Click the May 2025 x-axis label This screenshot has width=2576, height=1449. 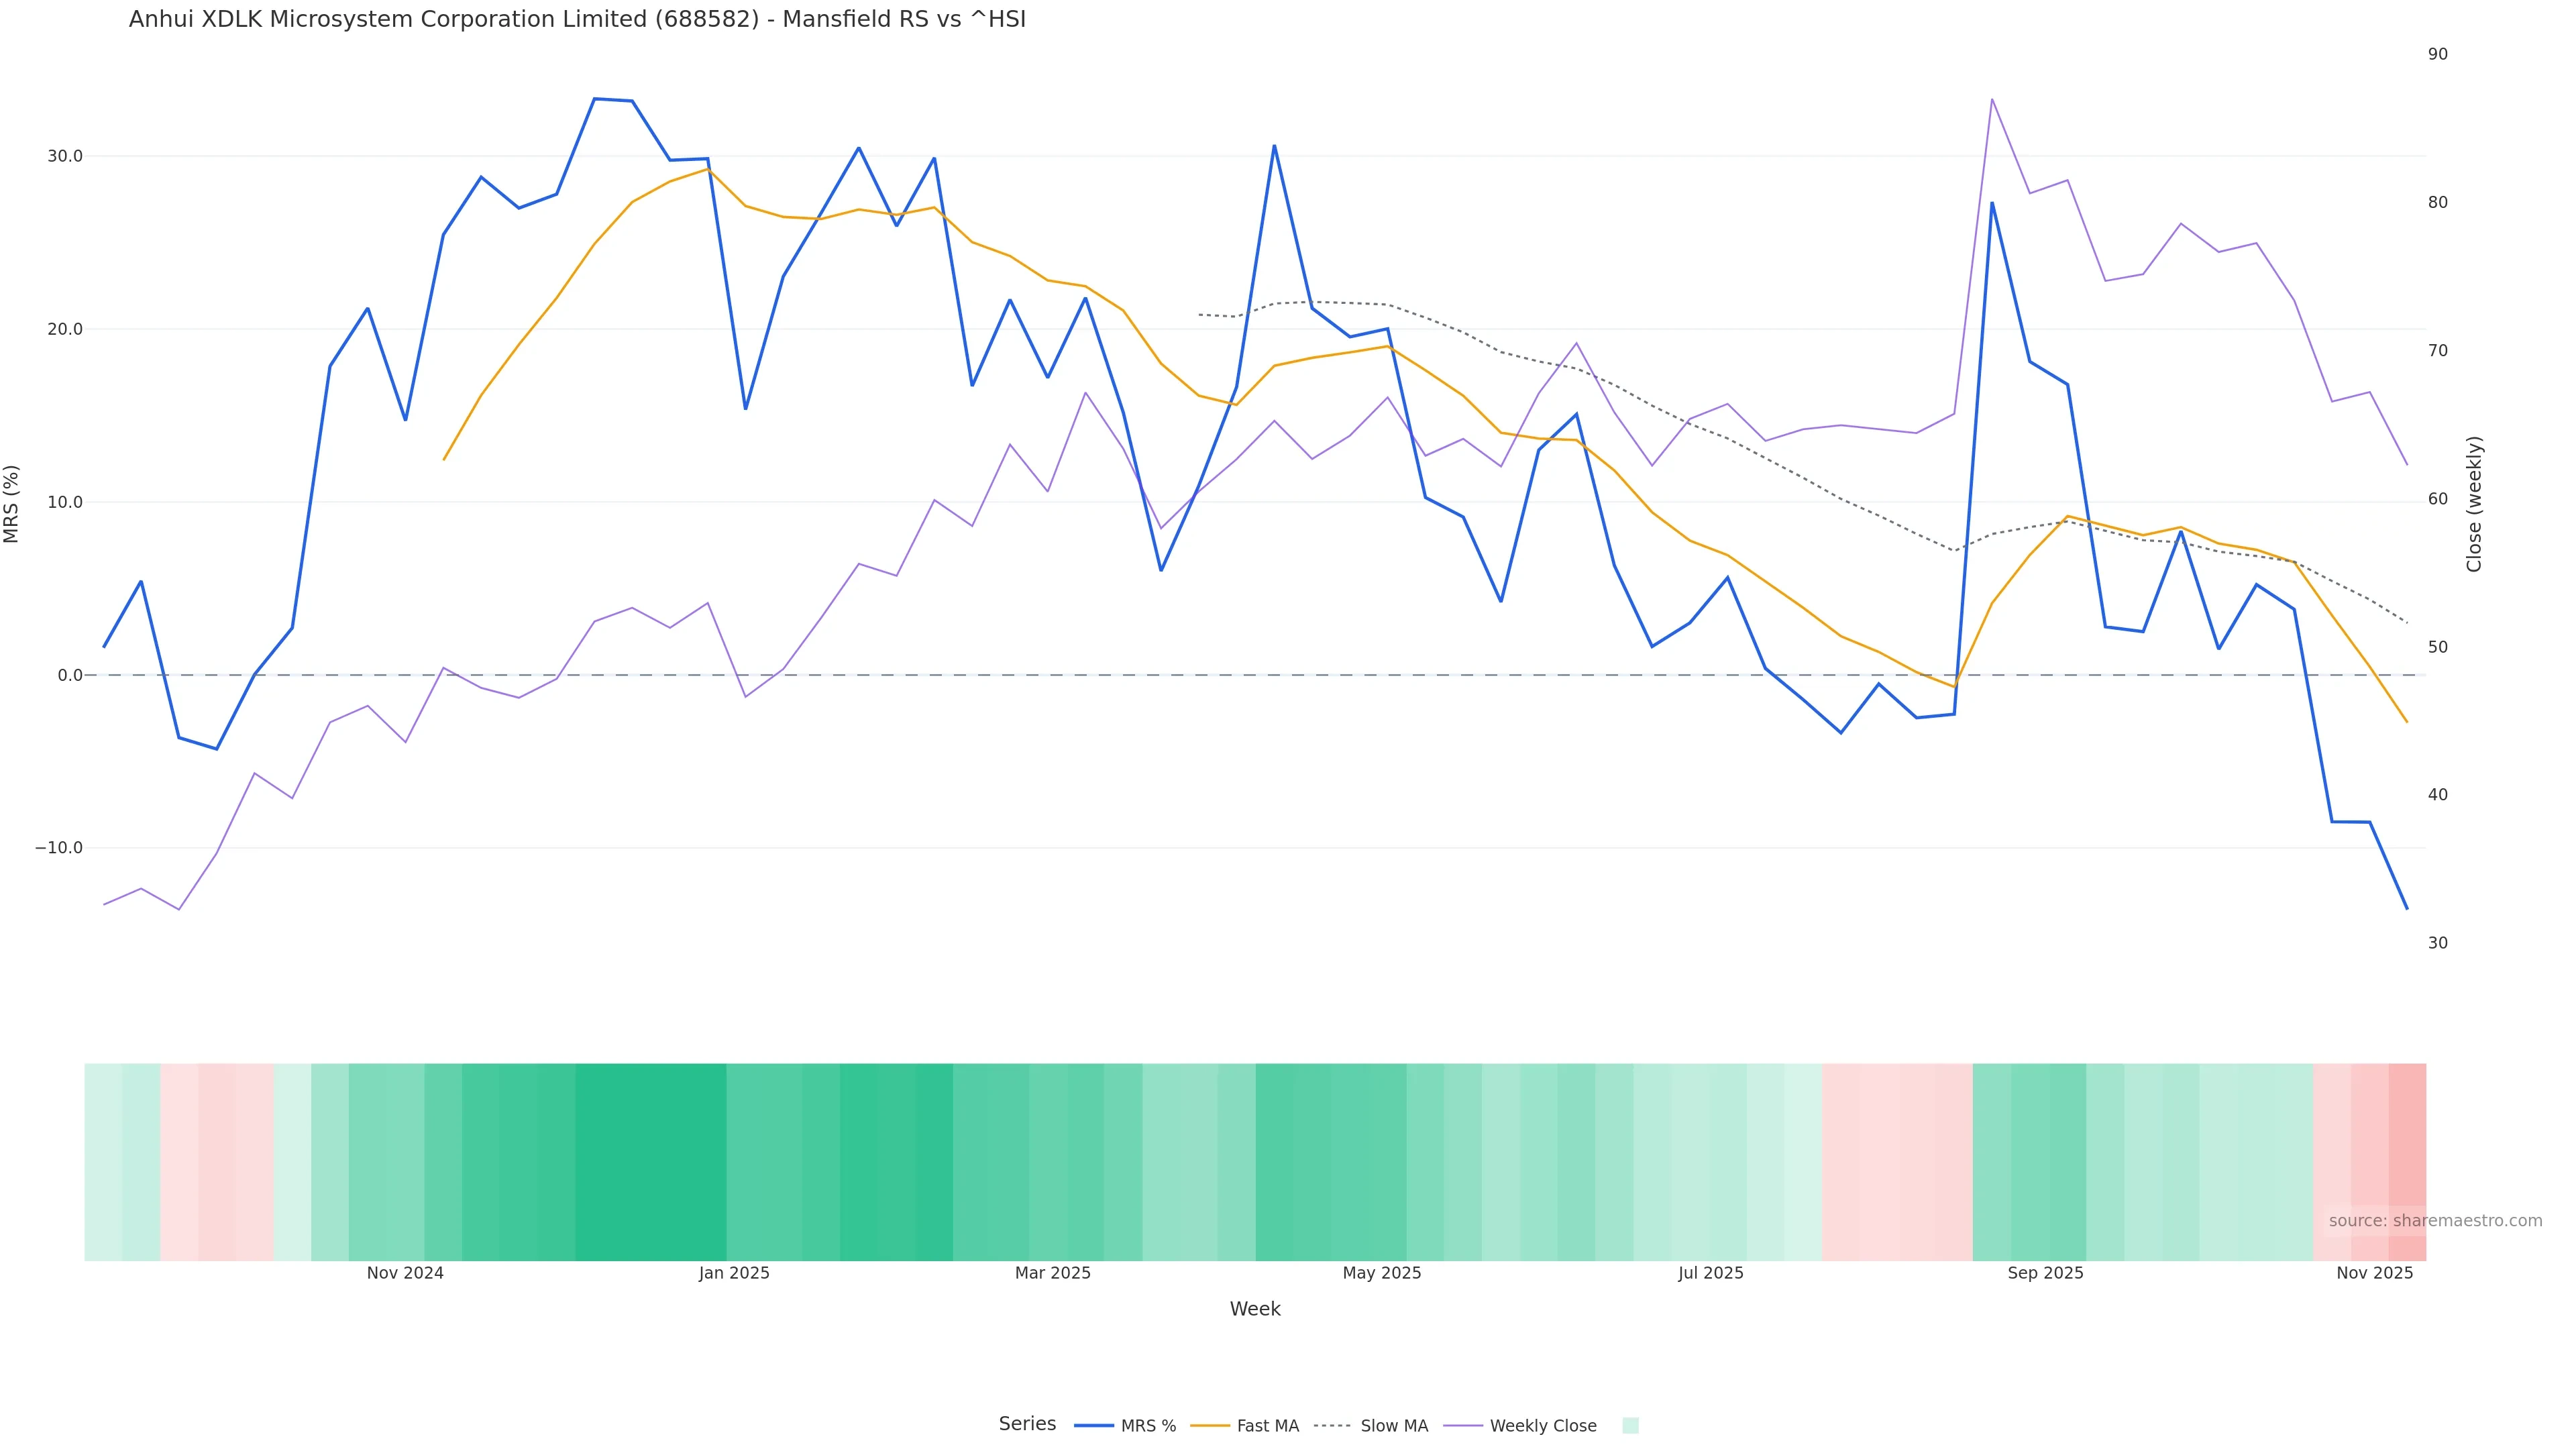(1382, 1273)
